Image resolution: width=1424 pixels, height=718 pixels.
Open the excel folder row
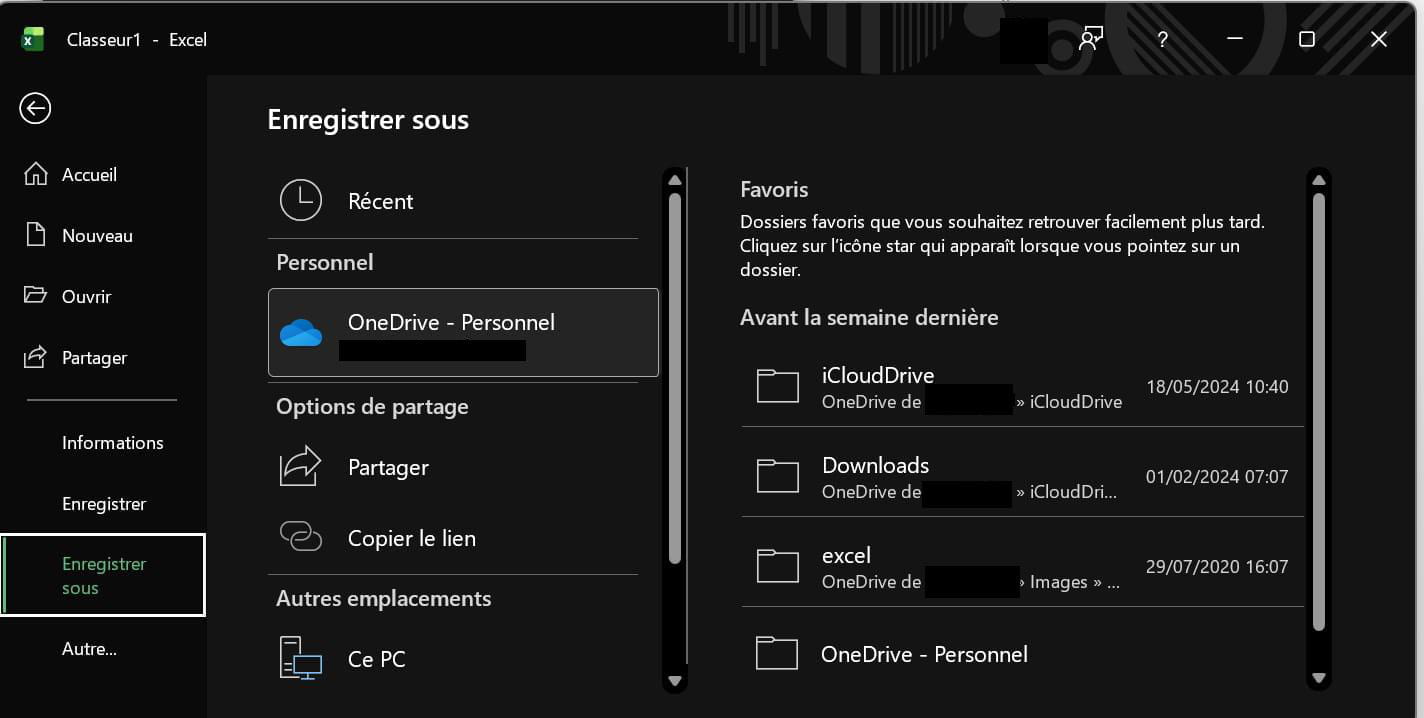pyautogui.click(x=1022, y=566)
